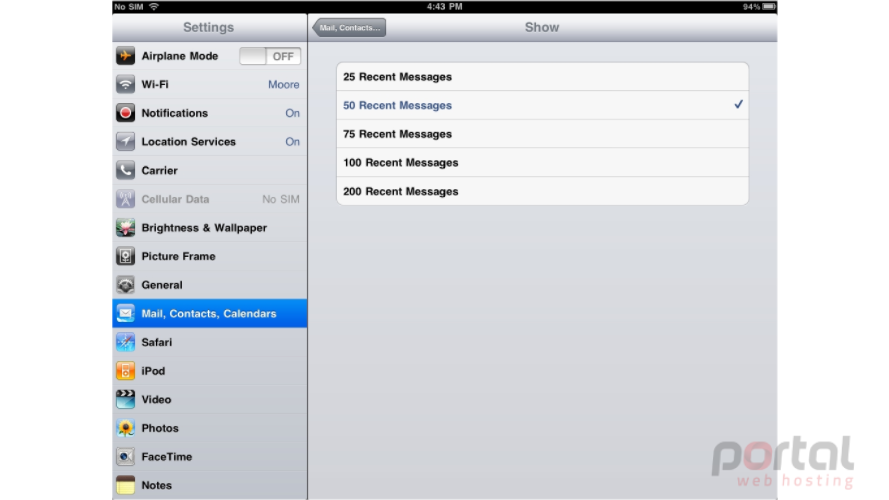Open Photos settings row

210,428
